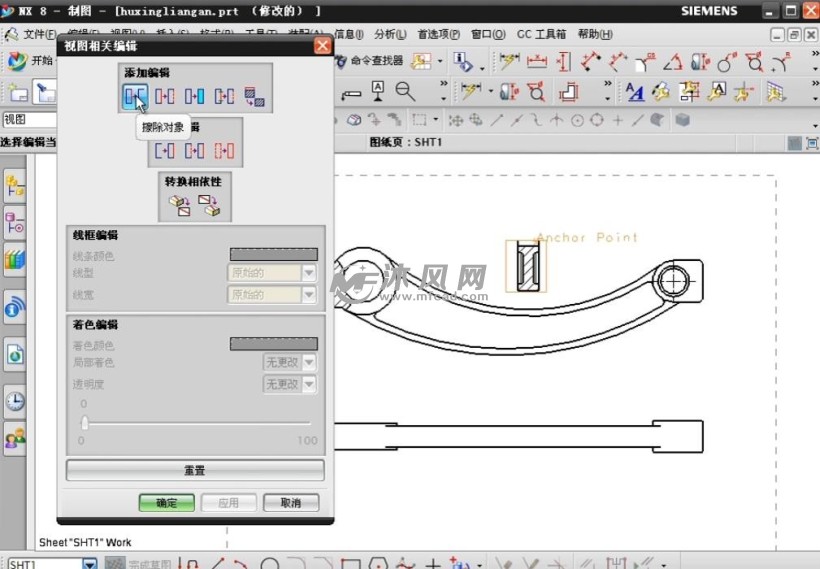Click the web browser page icon in sidebar
Image resolution: width=820 pixels, height=569 pixels.
(x=15, y=354)
